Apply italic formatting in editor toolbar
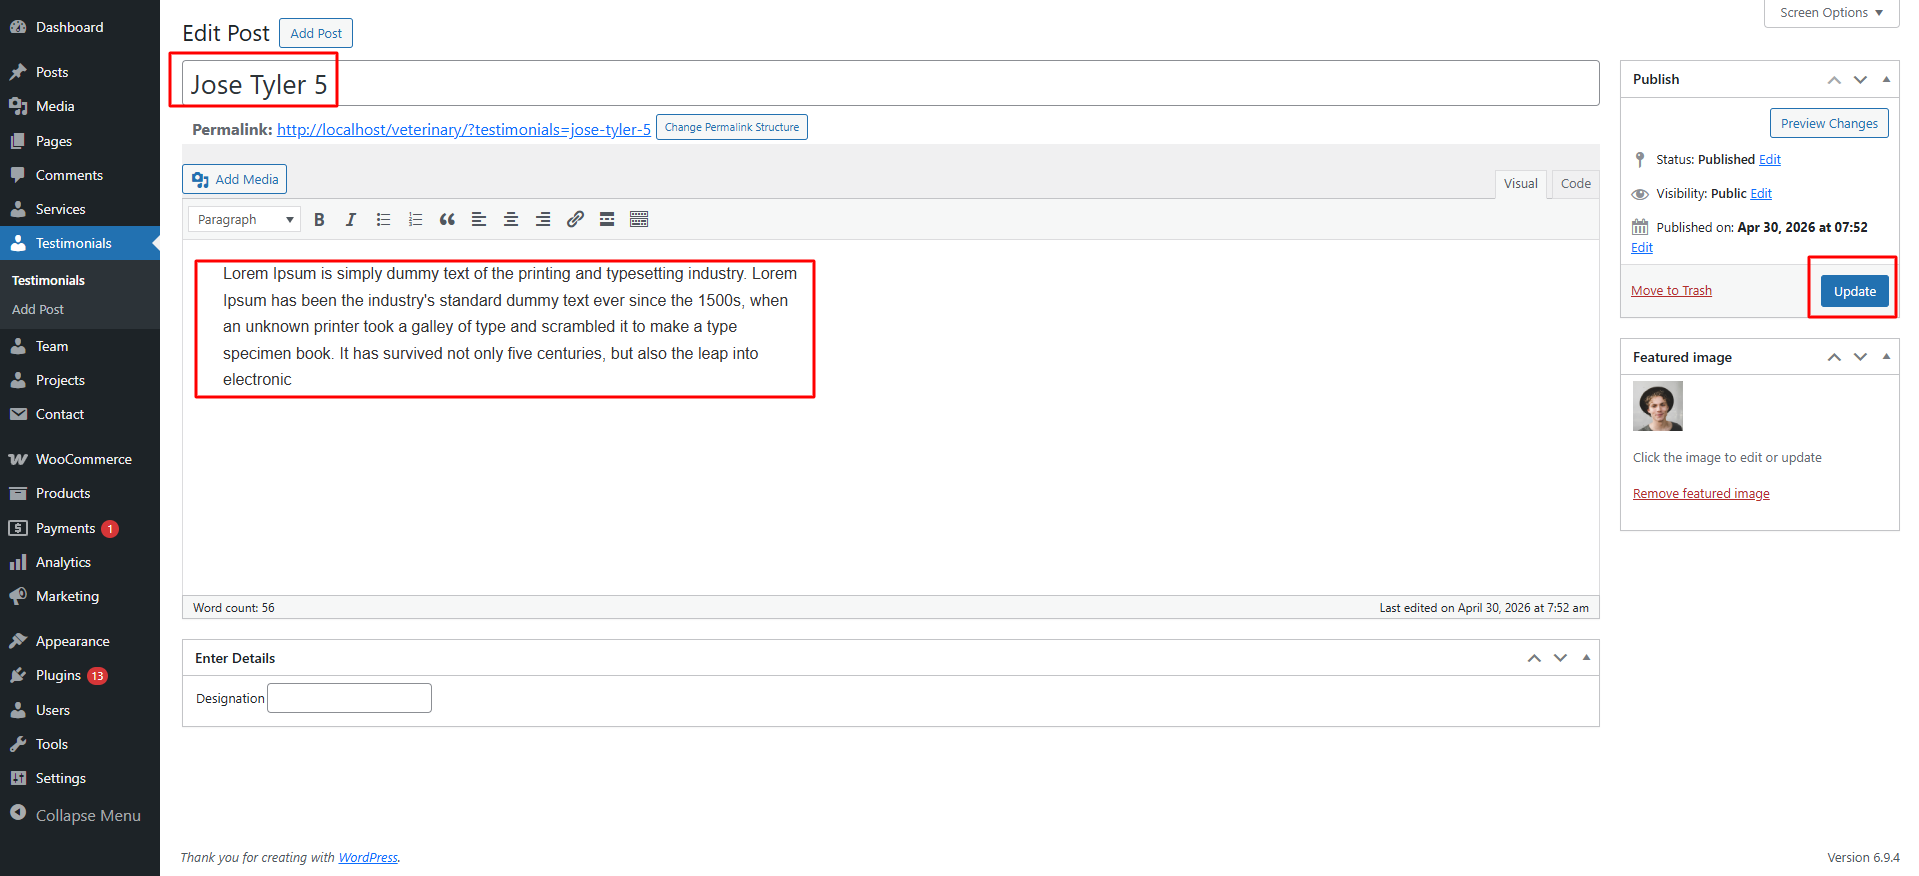Screen dimensions: 1919x876 click(x=351, y=220)
